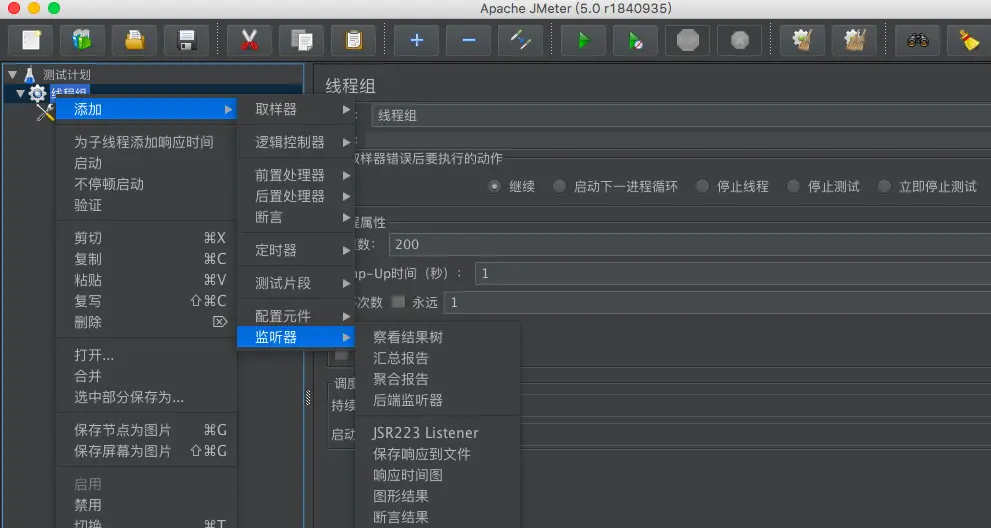This screenshot has width=991, height=528.
Task: Click 启动 in context menu
Action: pos(147,163)
